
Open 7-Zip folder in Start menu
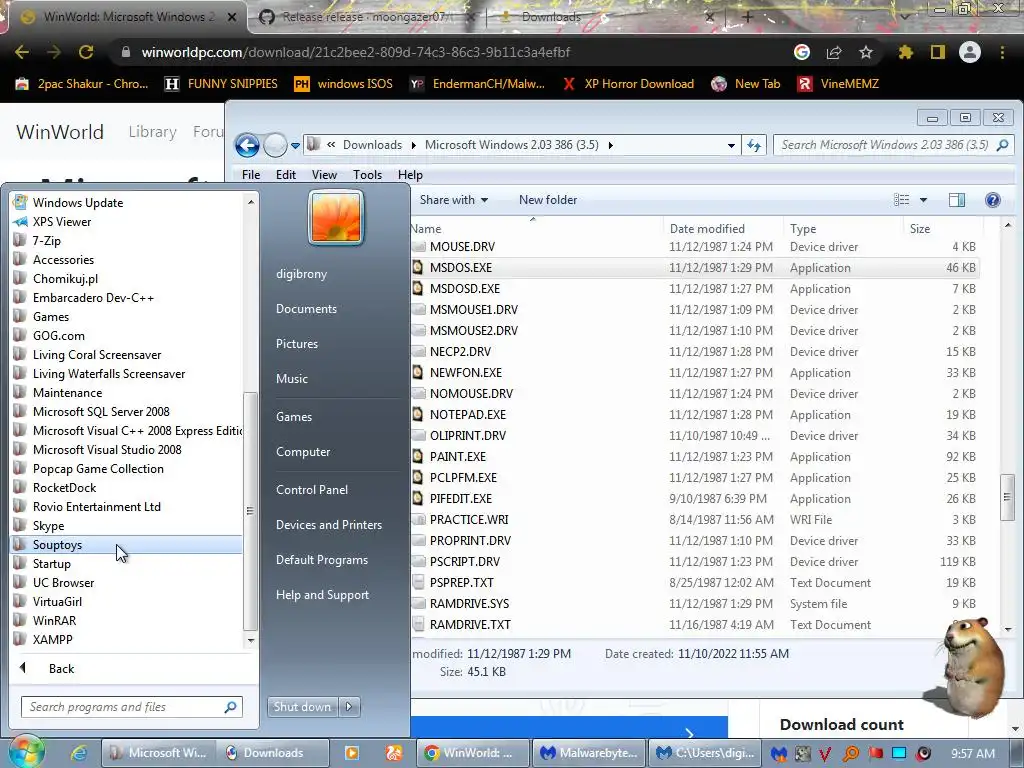click(47, 240)
